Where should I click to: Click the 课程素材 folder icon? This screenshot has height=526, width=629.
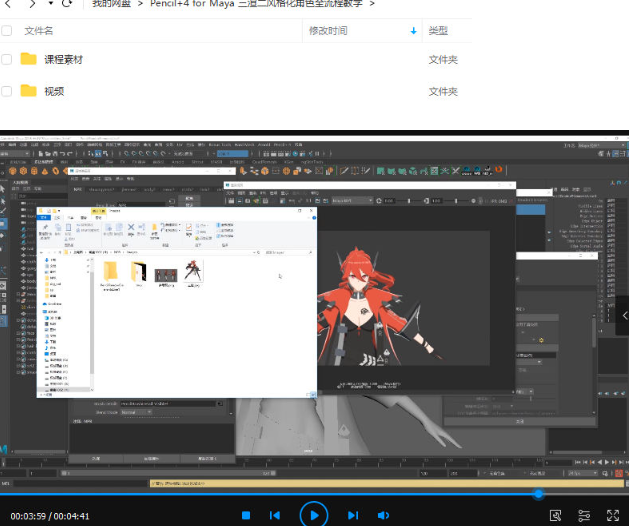pyautogui.click(x=28, y=59)
